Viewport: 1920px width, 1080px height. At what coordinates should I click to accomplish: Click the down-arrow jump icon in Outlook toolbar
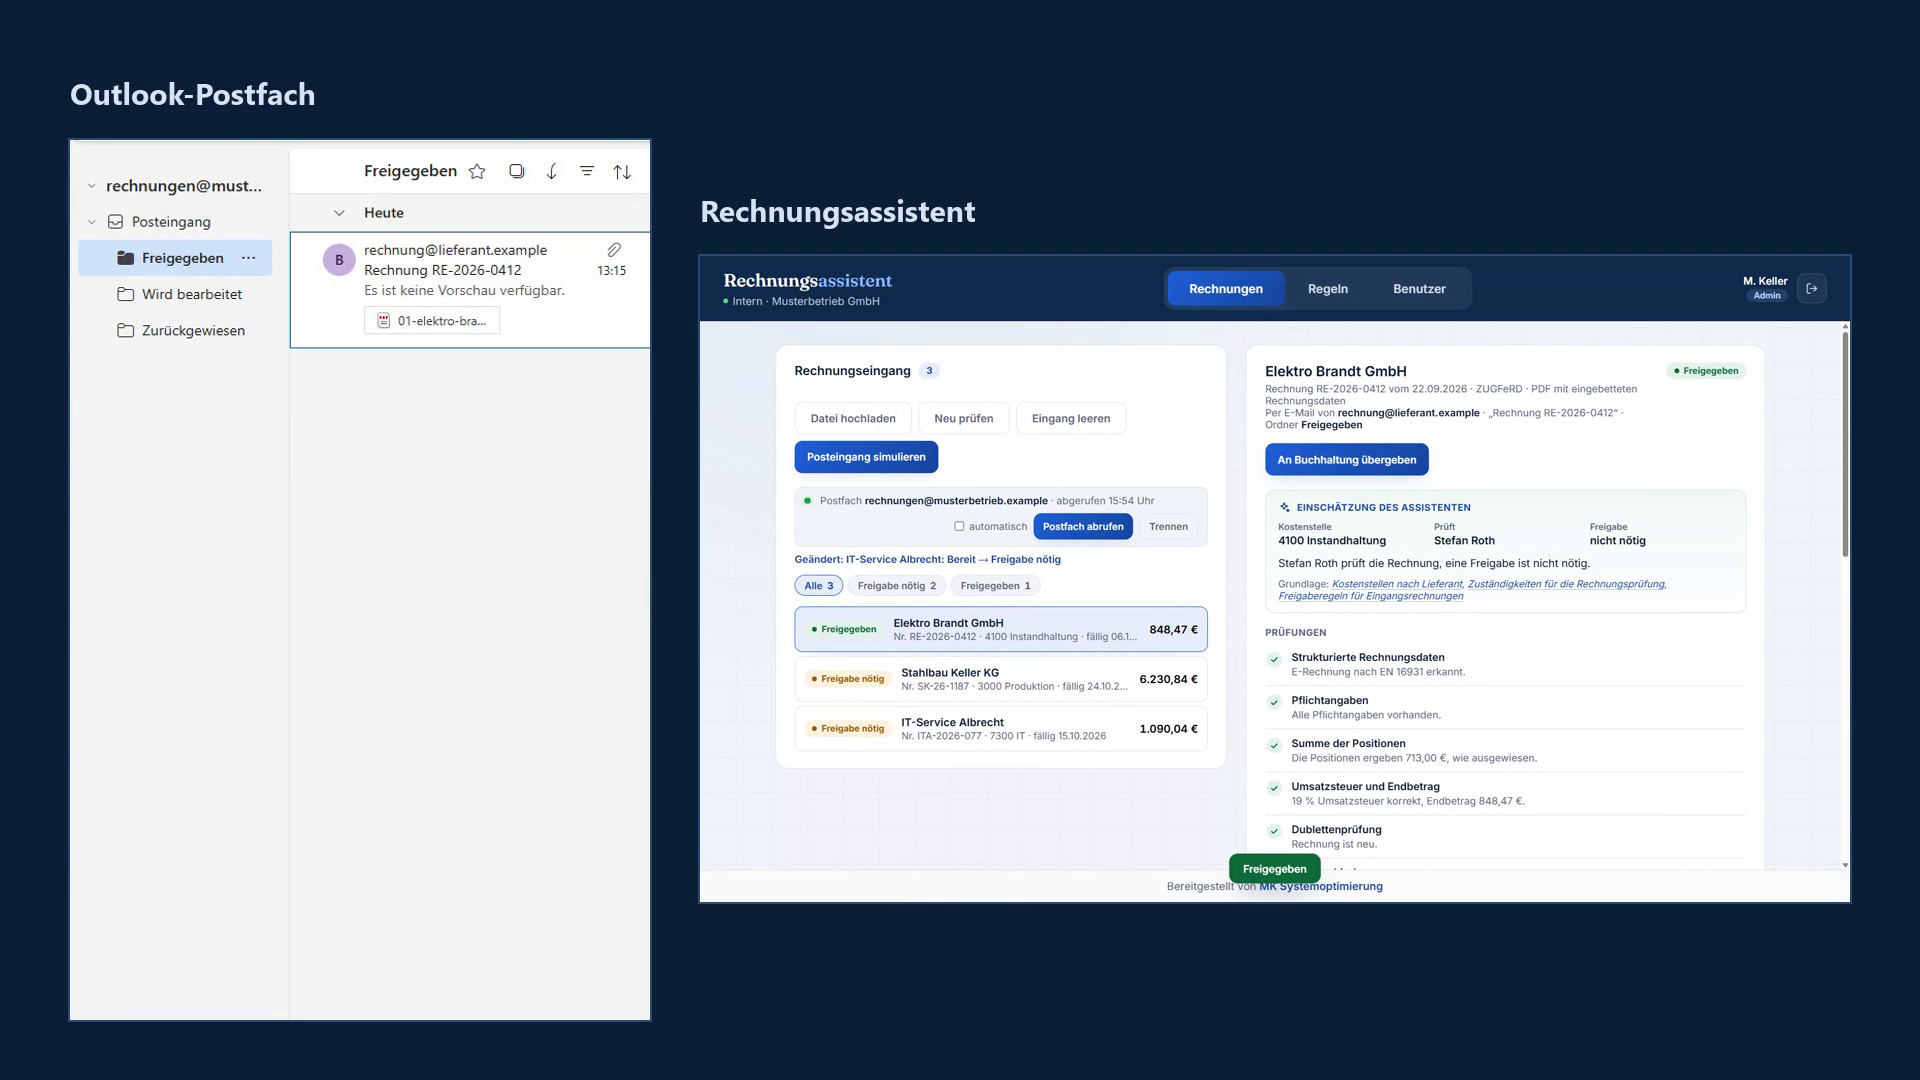click(552, 172)
